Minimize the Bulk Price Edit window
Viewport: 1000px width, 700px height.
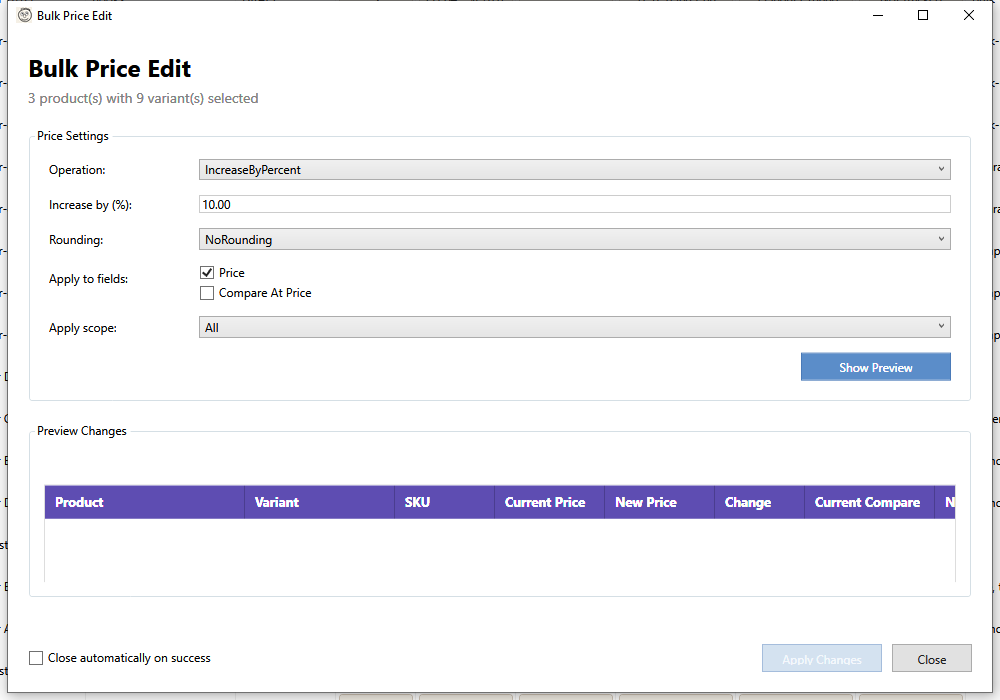tap(877, 16)
